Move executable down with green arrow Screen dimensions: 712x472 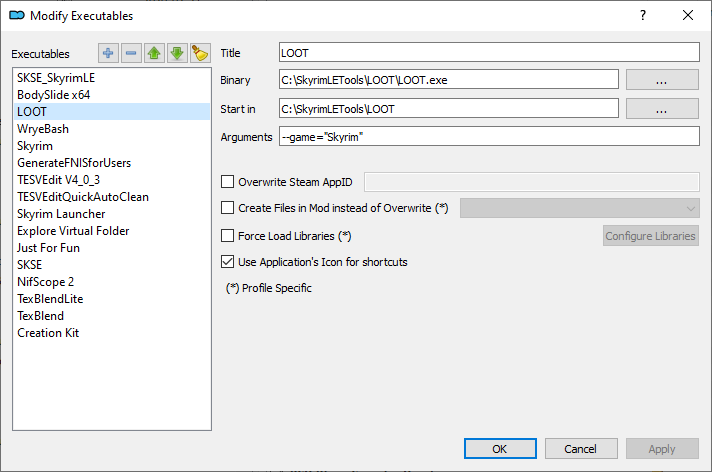tap(177, 54)
